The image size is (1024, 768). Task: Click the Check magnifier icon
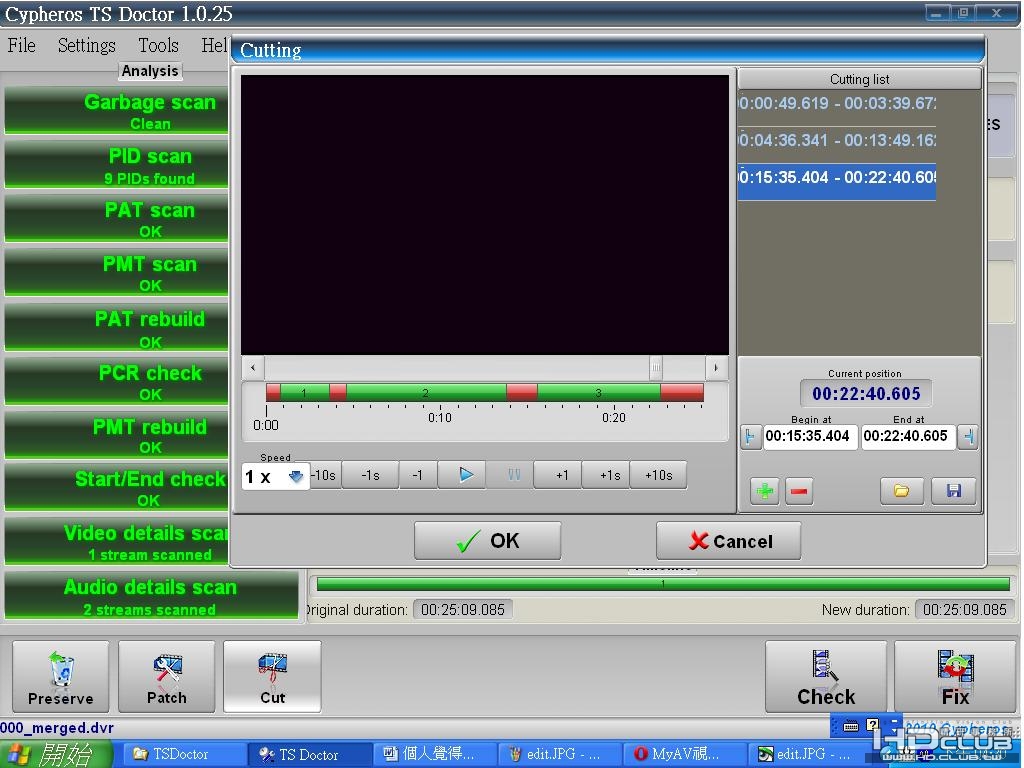(825, 666)
